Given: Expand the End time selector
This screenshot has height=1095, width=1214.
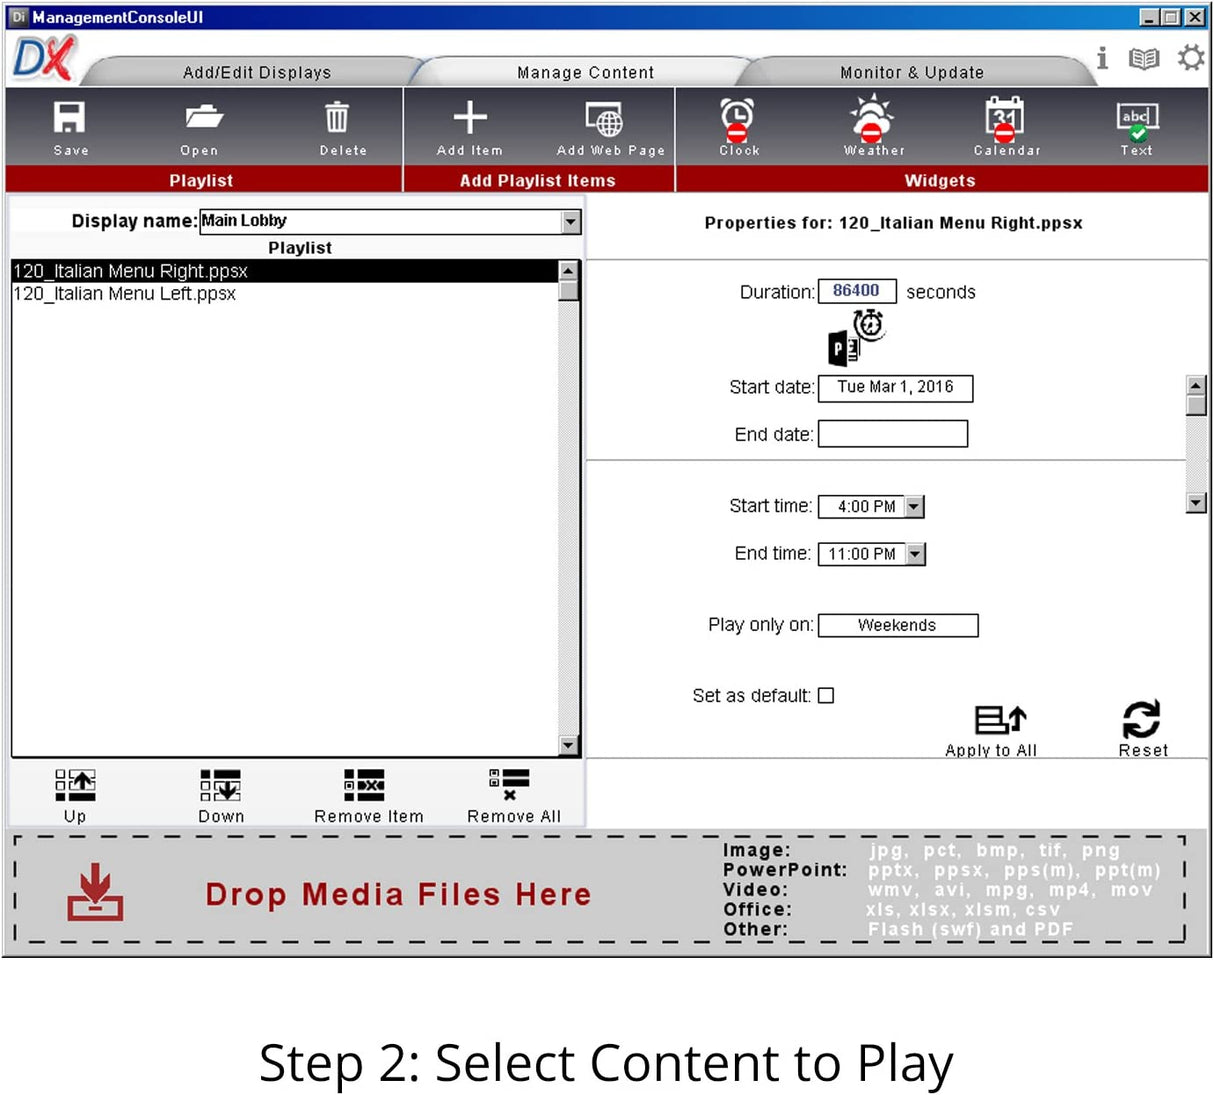Looking at the screenshot, I should point(912,553).
